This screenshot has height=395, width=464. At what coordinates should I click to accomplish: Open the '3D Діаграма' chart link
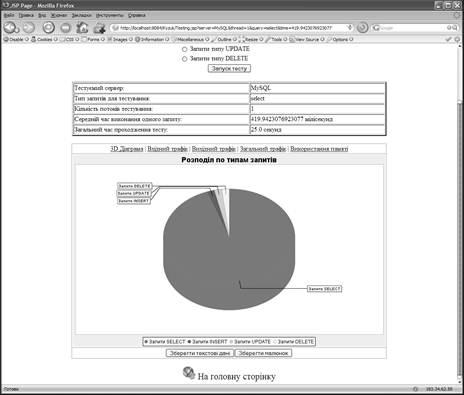[x=127, y=149]
